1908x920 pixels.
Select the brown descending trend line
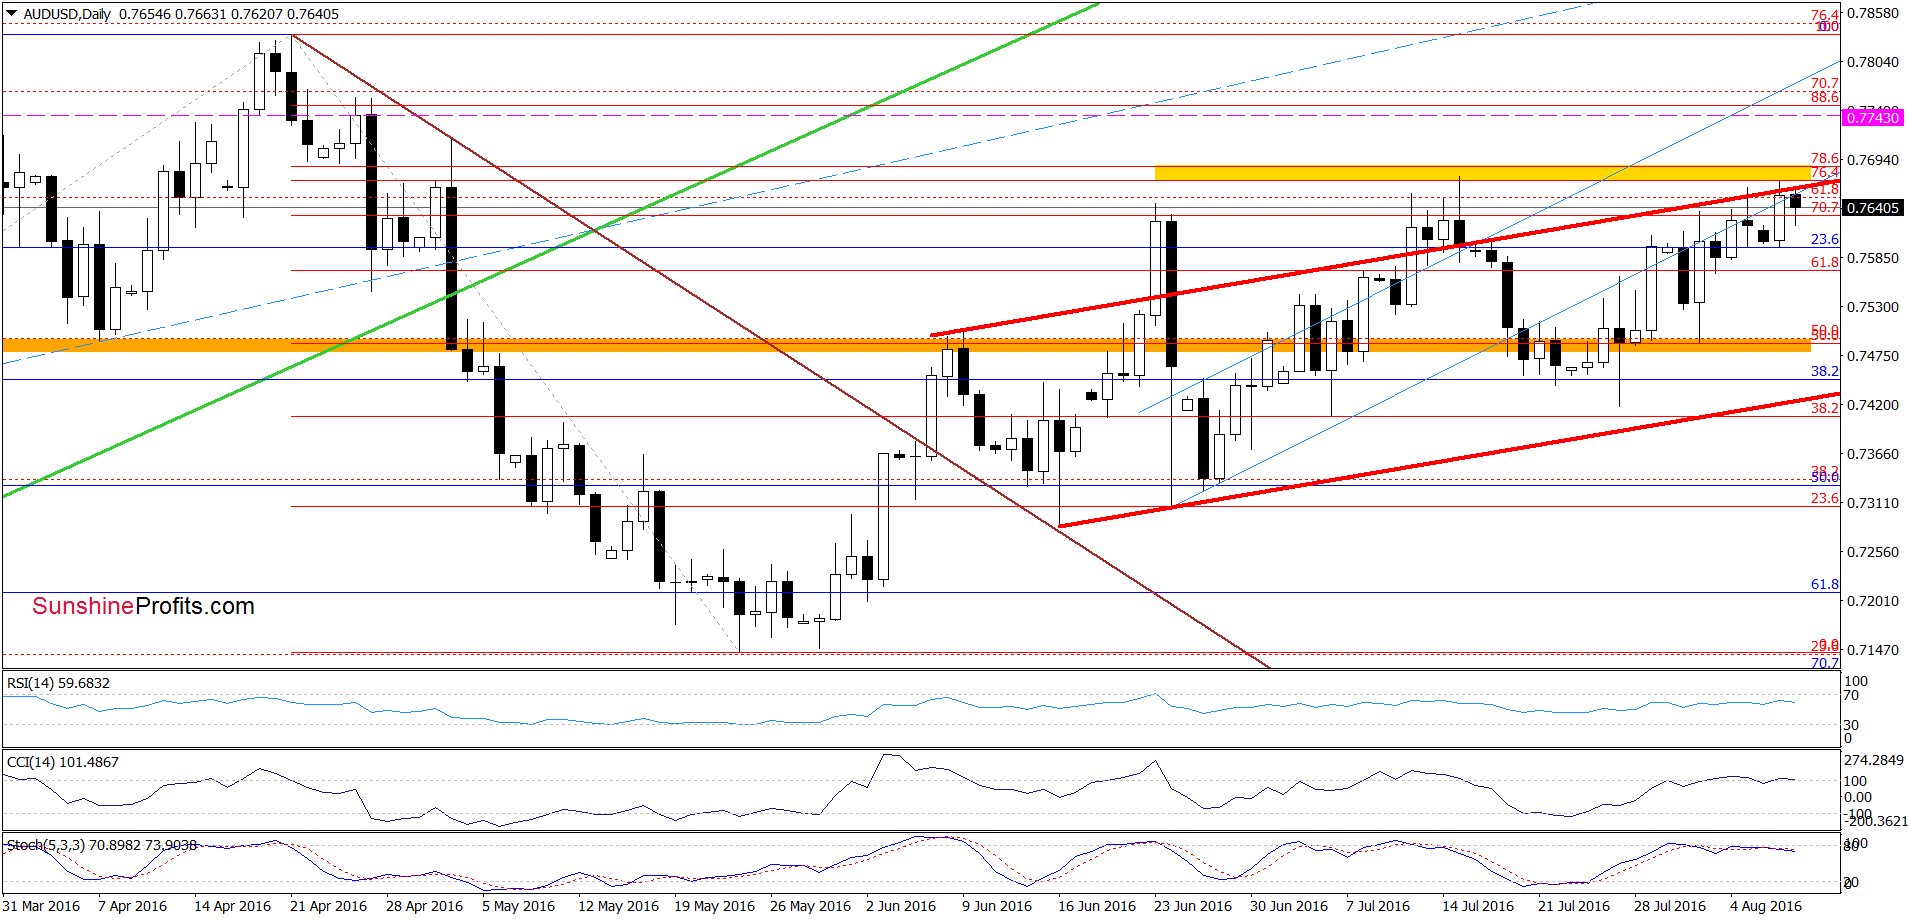pyautogui.click(x=780, y=350)
